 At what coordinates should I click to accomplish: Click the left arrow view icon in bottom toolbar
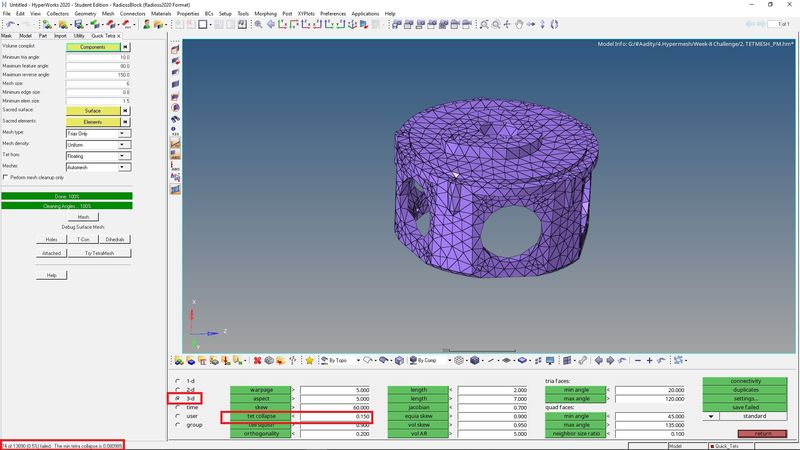coord(598,361)
